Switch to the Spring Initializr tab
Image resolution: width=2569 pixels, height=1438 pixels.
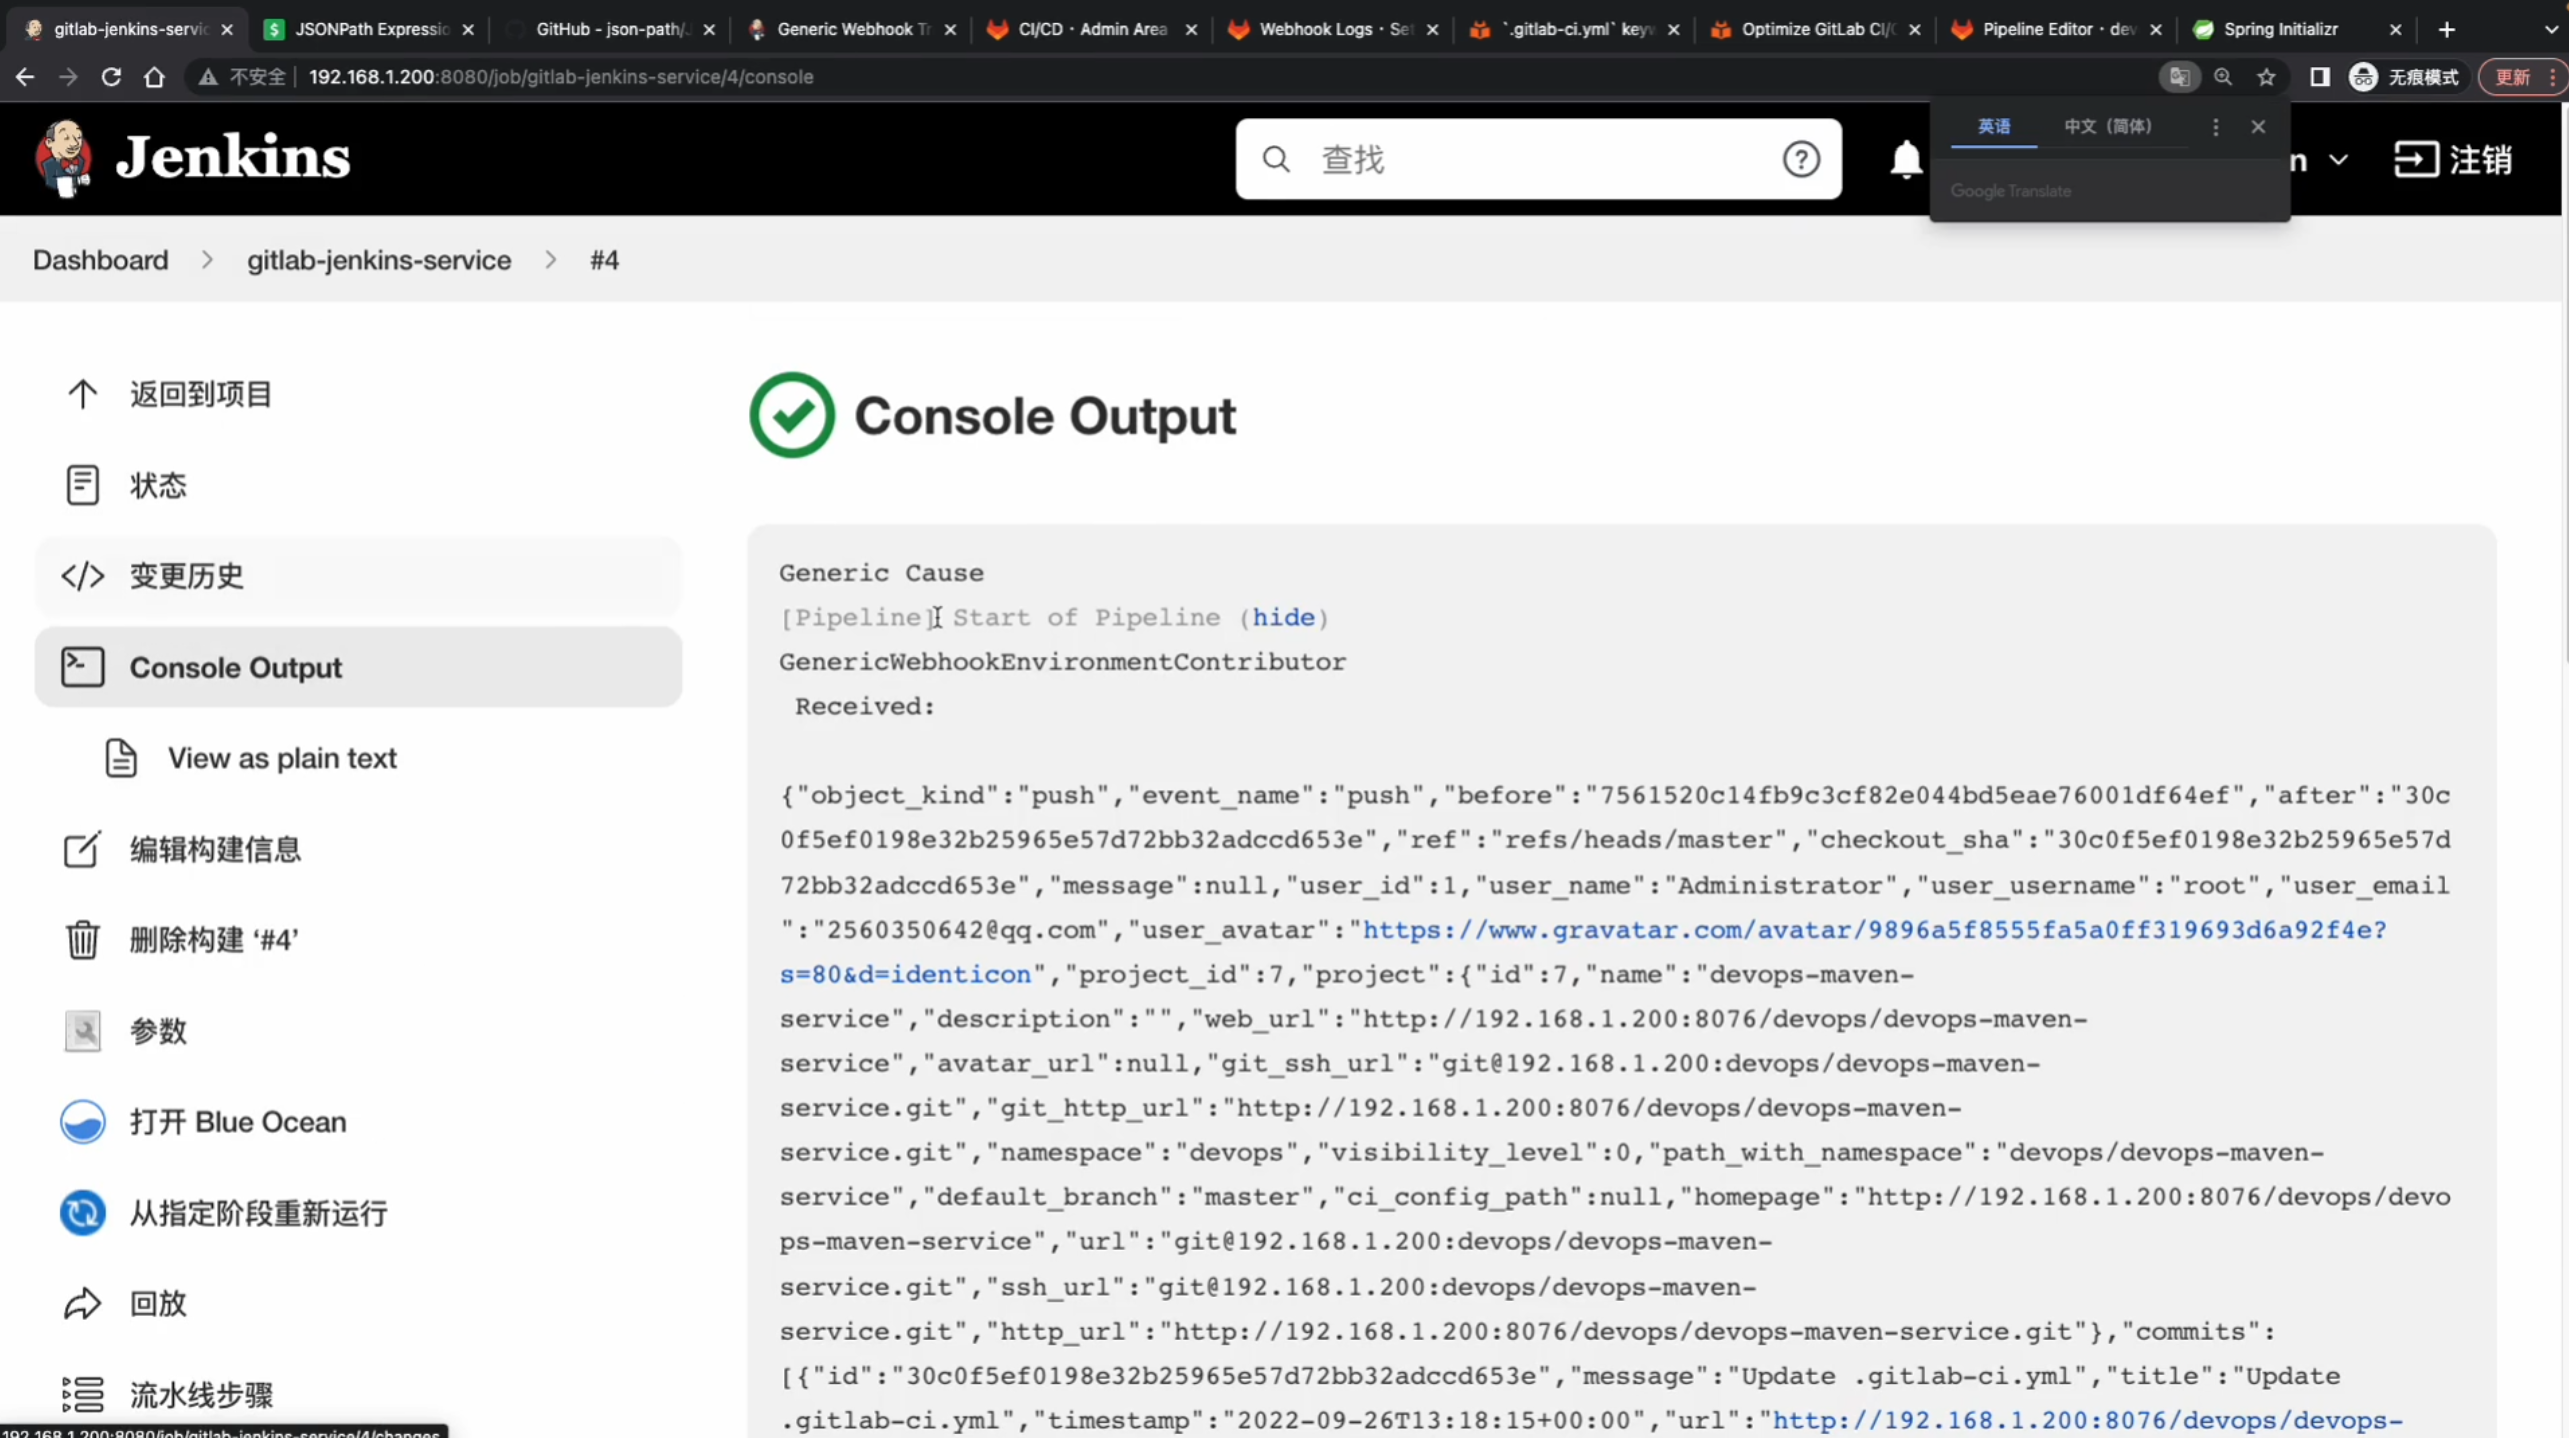(x=2298, y=29)
